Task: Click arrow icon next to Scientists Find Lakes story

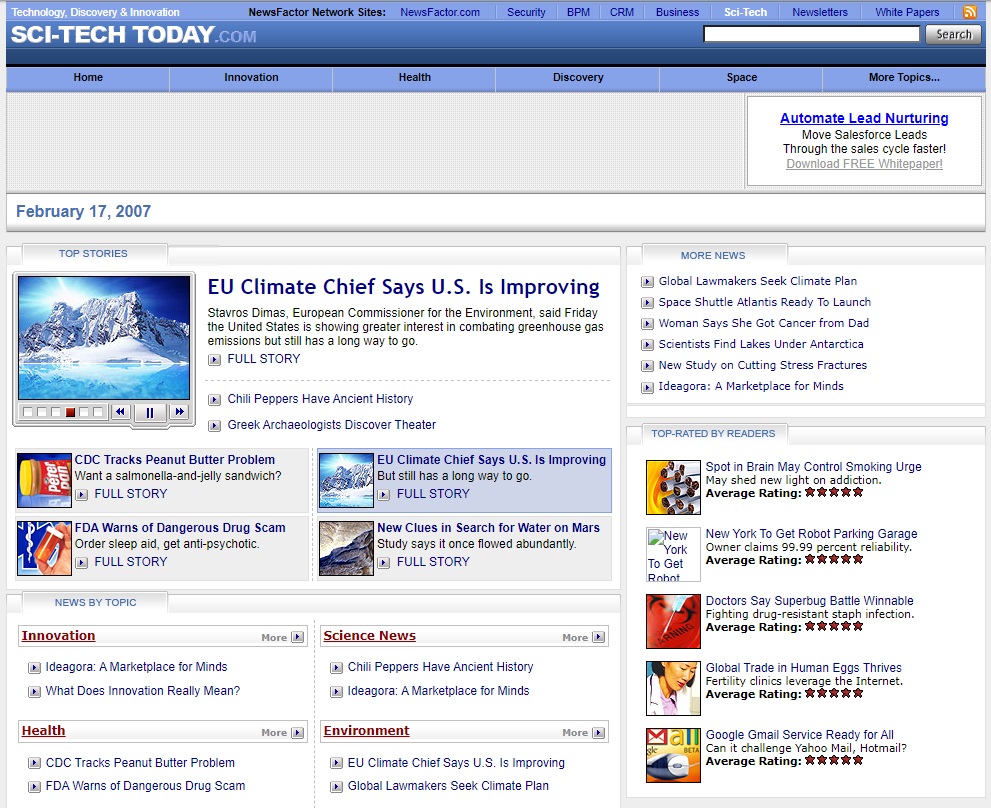Action: [647, 345]
